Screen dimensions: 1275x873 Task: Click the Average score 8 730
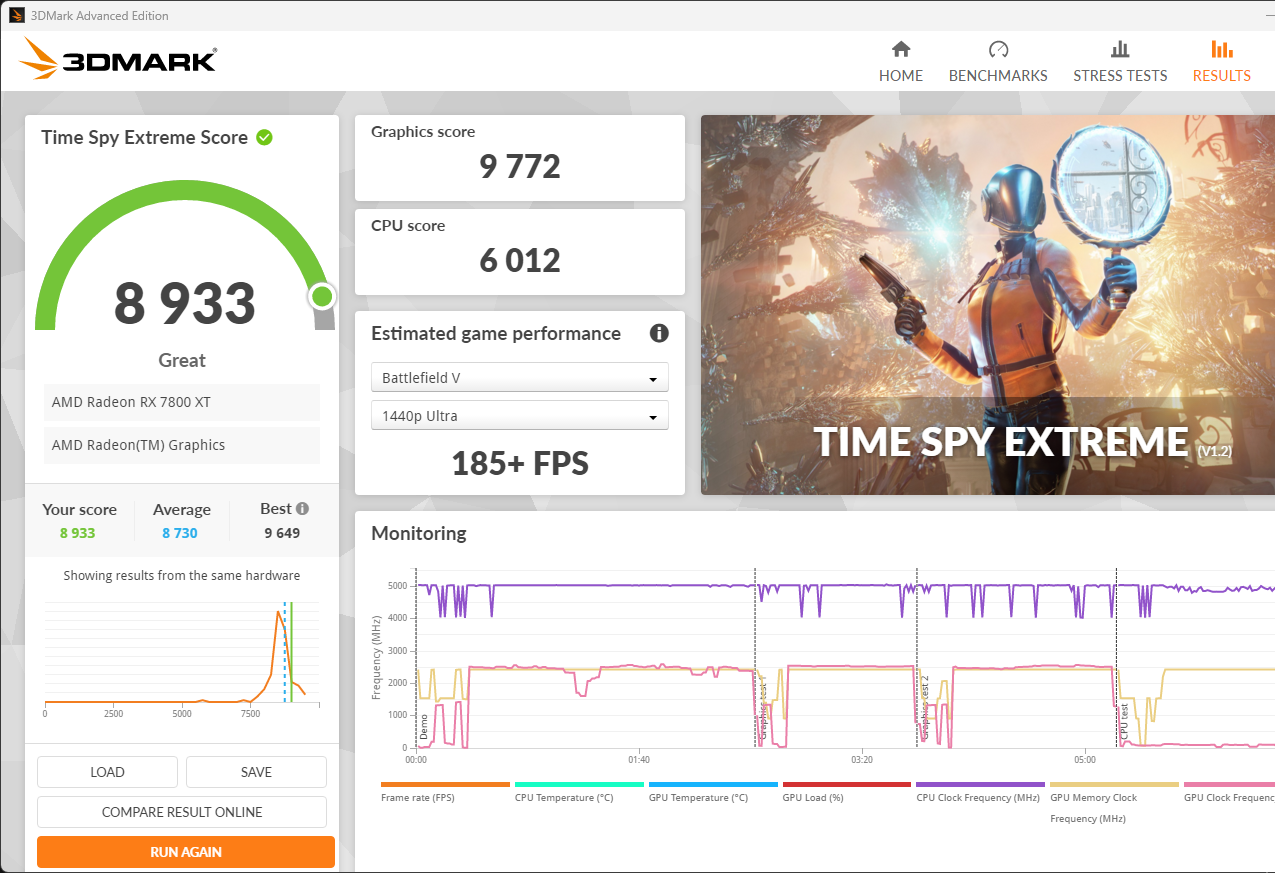point(180,533)
